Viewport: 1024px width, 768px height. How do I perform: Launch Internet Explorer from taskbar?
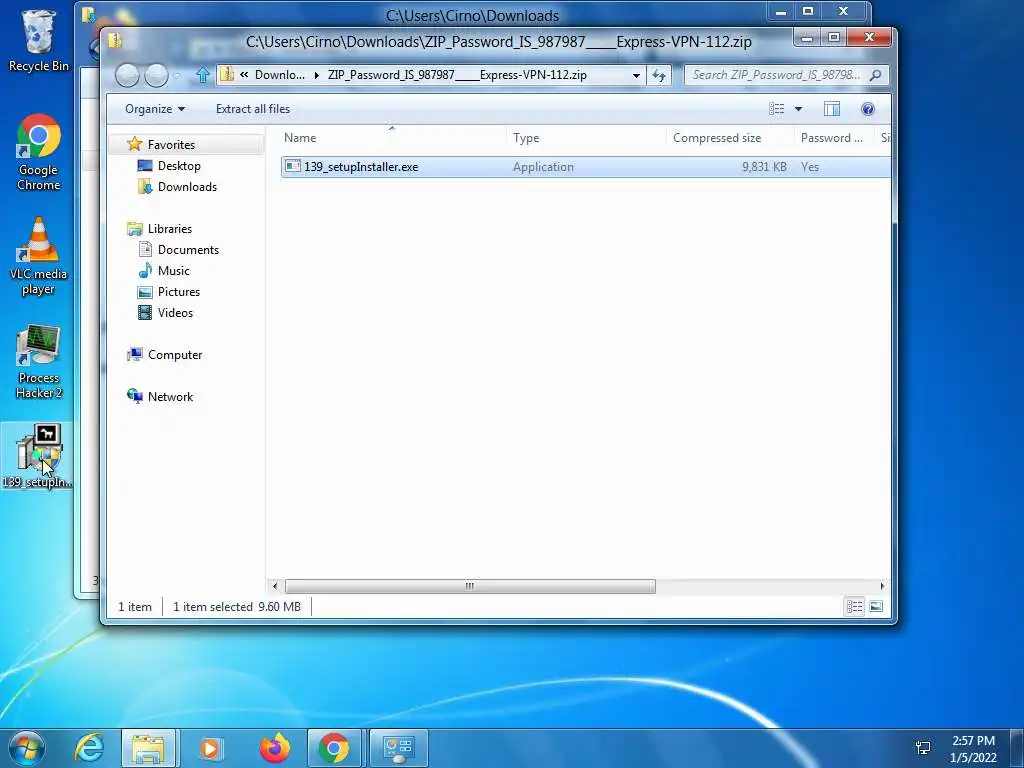click(88, 748)
